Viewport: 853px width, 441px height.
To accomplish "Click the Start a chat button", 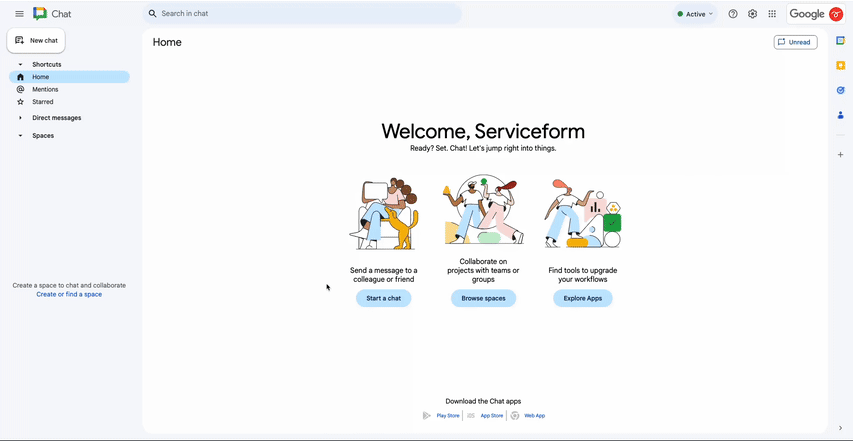I will (x=384, y=298).
